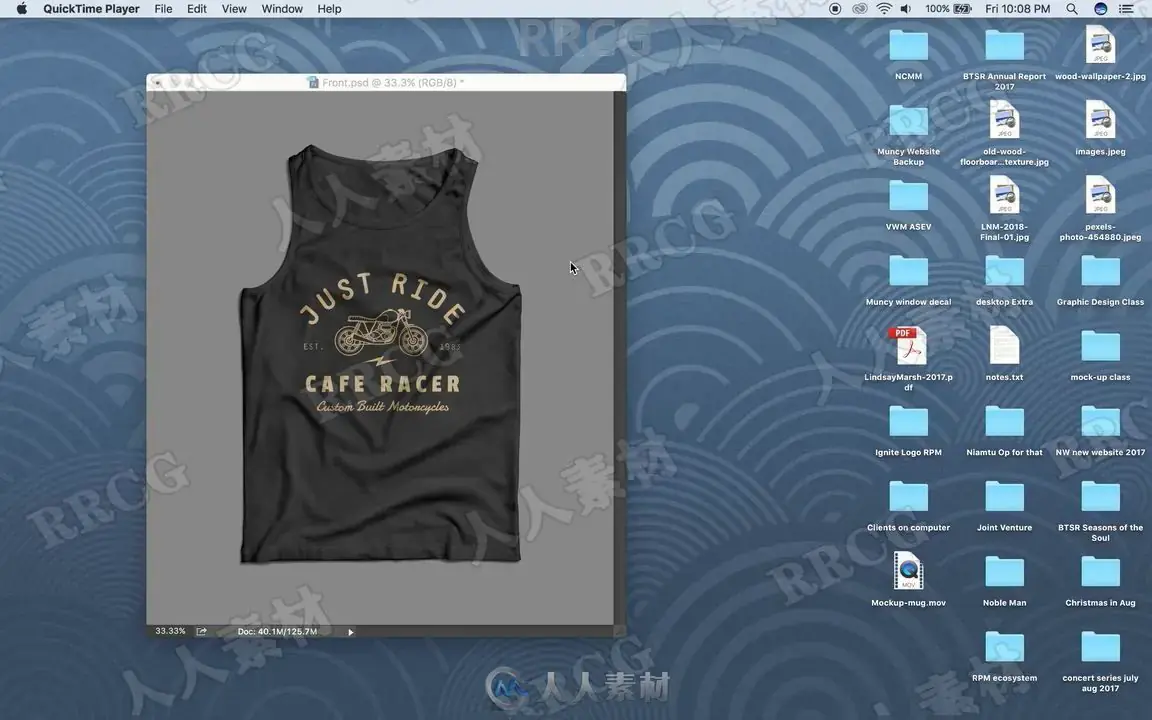Click the vertical scrollbar of Front.psd window

(619, 358)
